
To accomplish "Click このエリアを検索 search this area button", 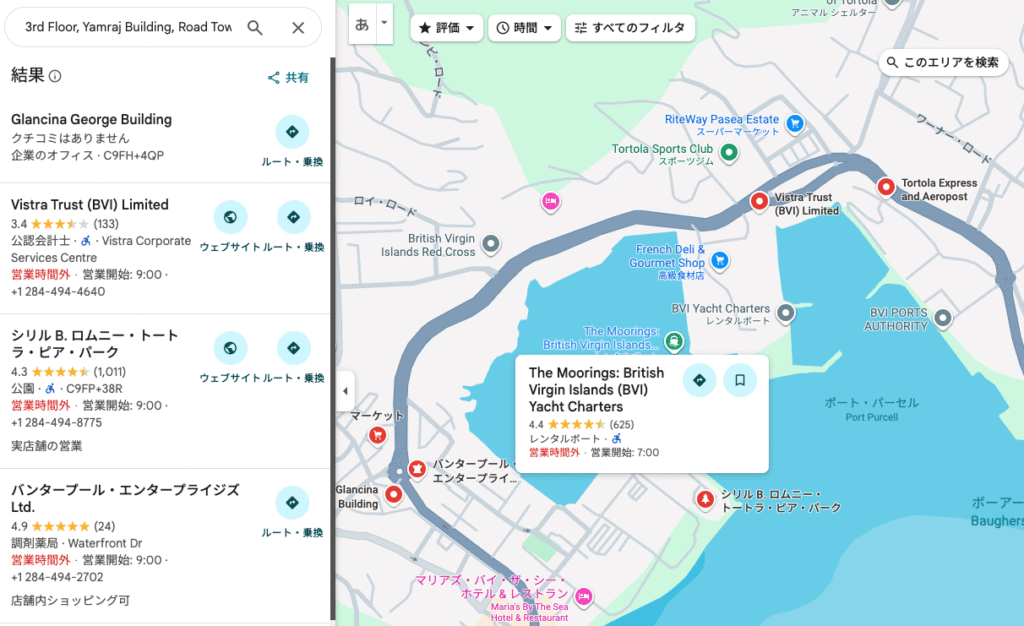I will point(942,62).
